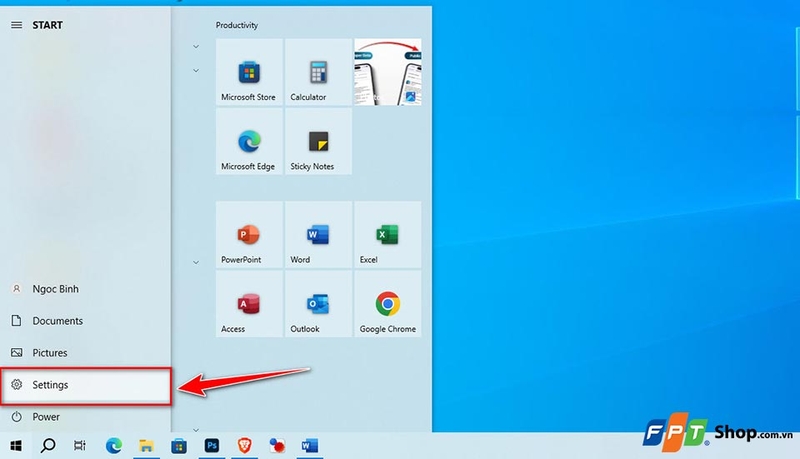Viewport: 800px width, 459px height.
Task: Open the PowerPoint tile
Action: 249,235
